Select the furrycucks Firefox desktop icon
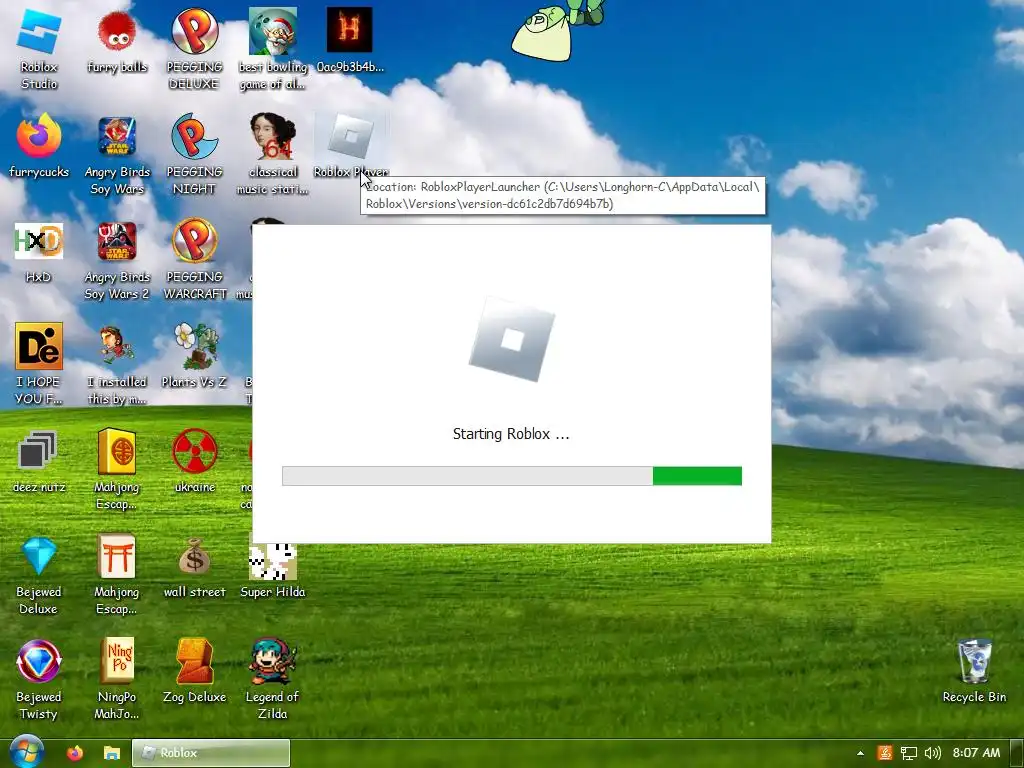1024x768 pixels. 39,146
